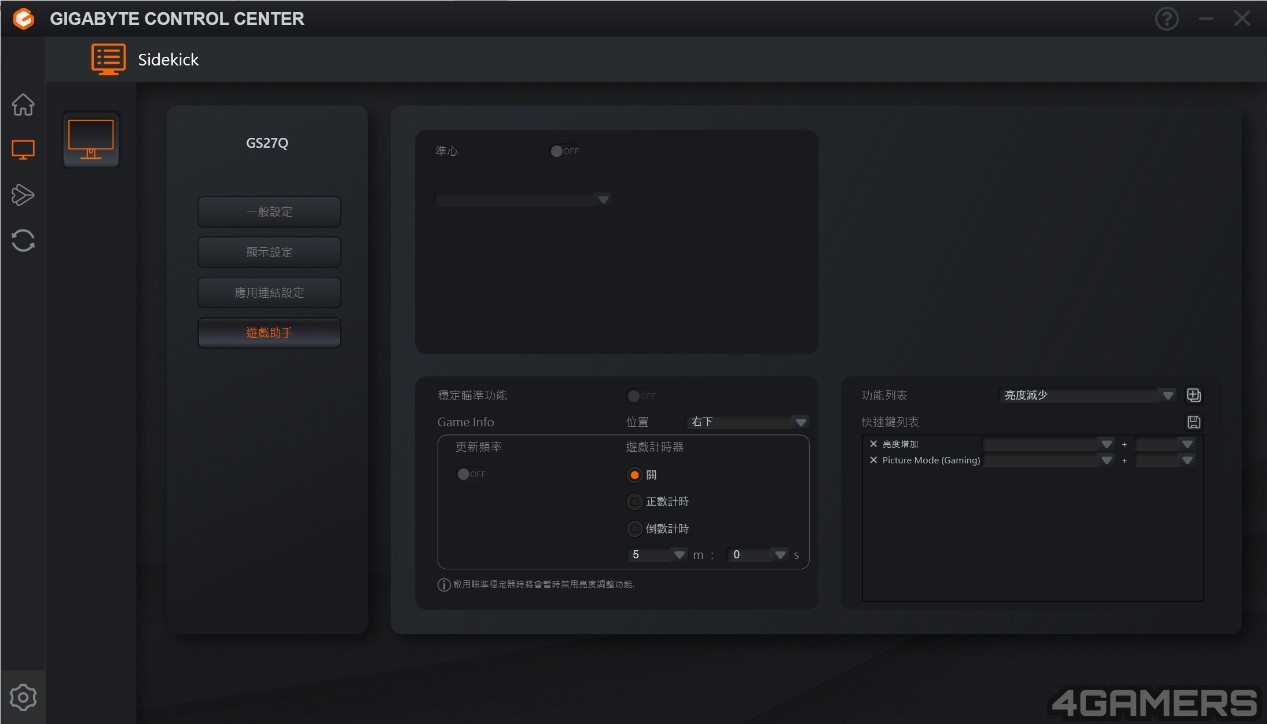
Task: Select the GS27Q monitor device thumbnail
Action: [x=91, y=140]
